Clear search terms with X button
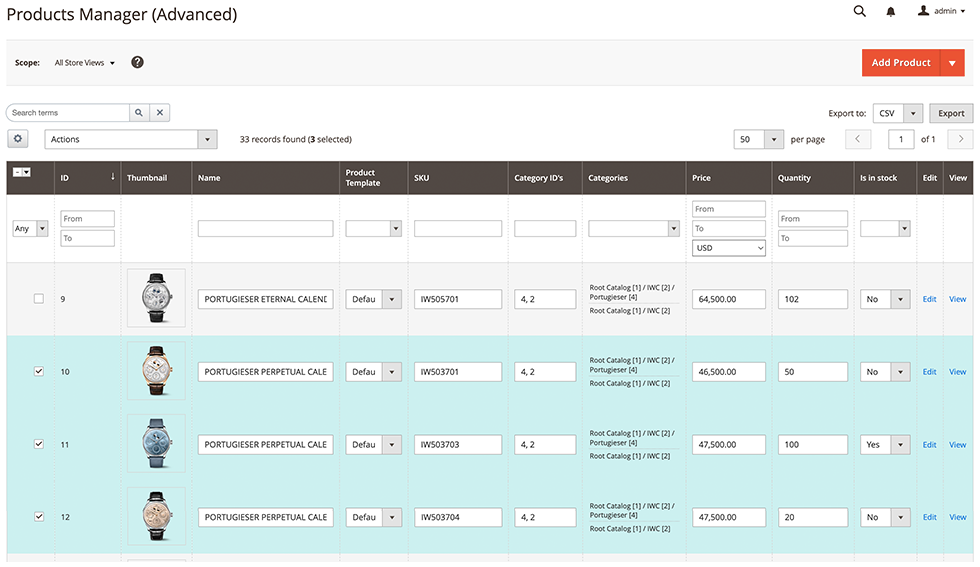 [x=160, y=113]
